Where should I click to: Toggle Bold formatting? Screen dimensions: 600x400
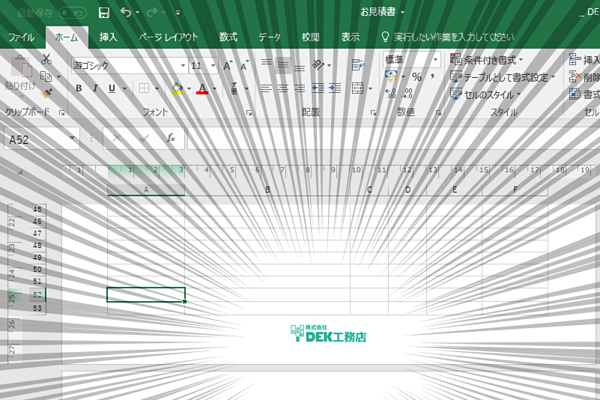click(78, 88)
